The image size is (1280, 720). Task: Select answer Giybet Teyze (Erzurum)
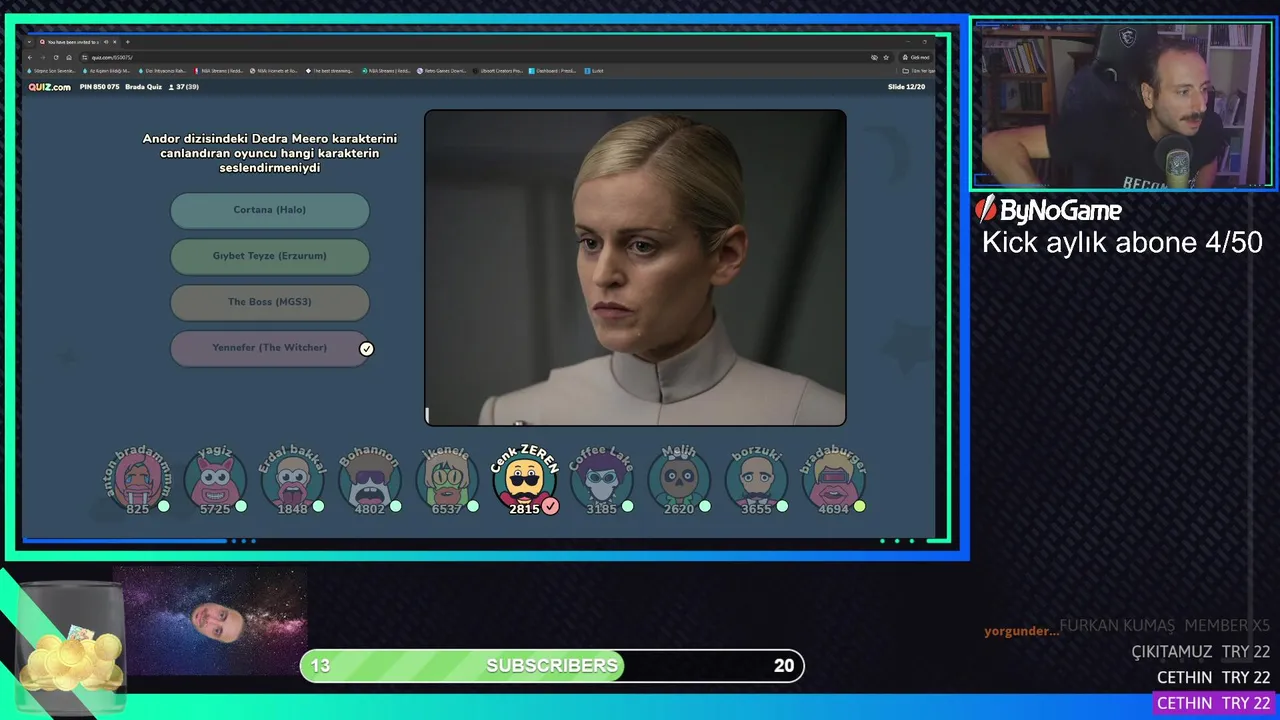[x=270, y=256]
